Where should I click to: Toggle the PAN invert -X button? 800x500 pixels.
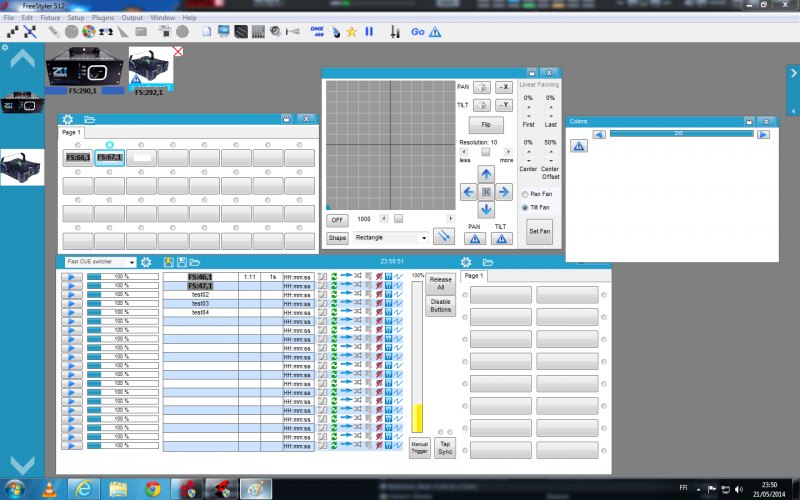(x=504, y=87)
